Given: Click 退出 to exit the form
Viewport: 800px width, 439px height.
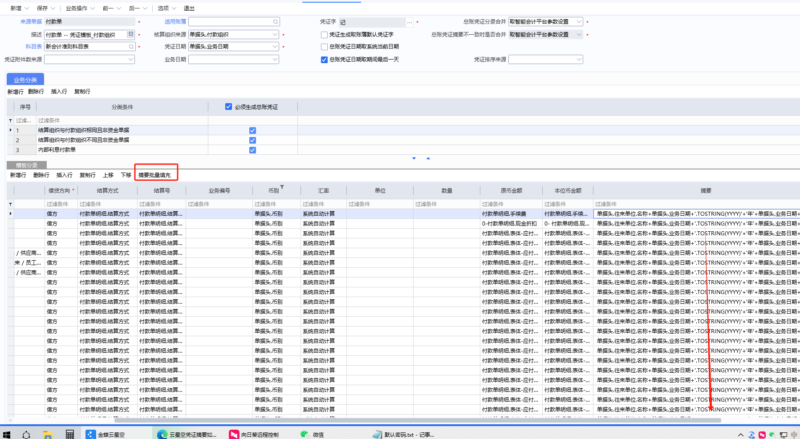Looking at the screenshot, I should point(189,8).
